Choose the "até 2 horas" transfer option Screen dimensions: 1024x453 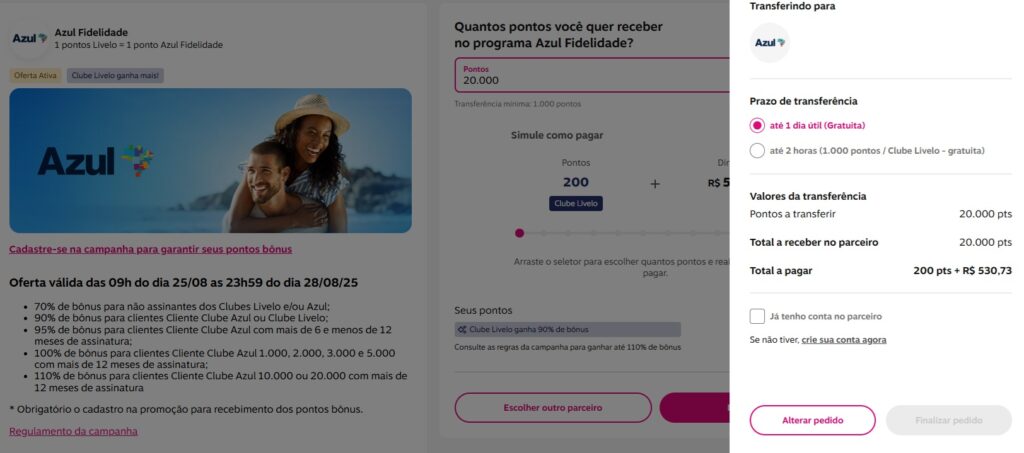tap(757, 151)
